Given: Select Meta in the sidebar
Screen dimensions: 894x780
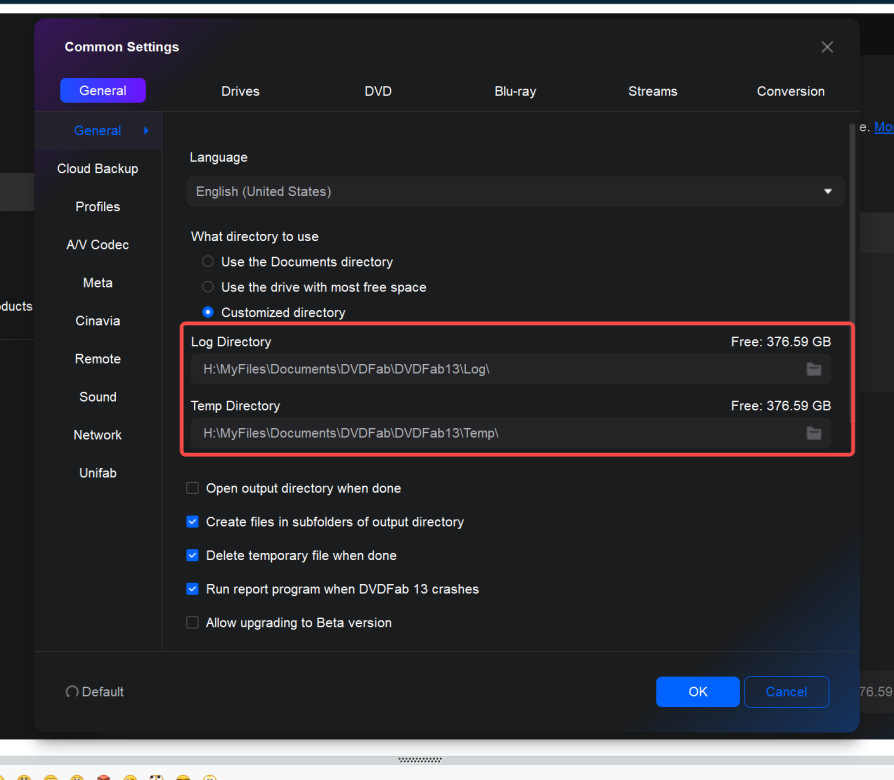Looking at the screenshot, I should tap(97, 283).
